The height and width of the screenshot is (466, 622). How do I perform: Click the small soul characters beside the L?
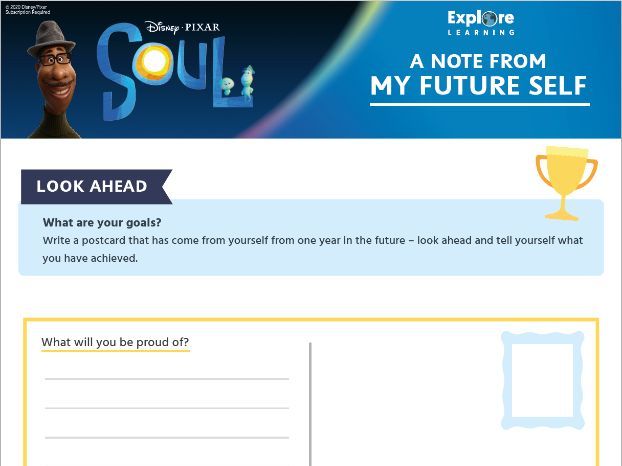pyautogui.click(x=238, y=83)
